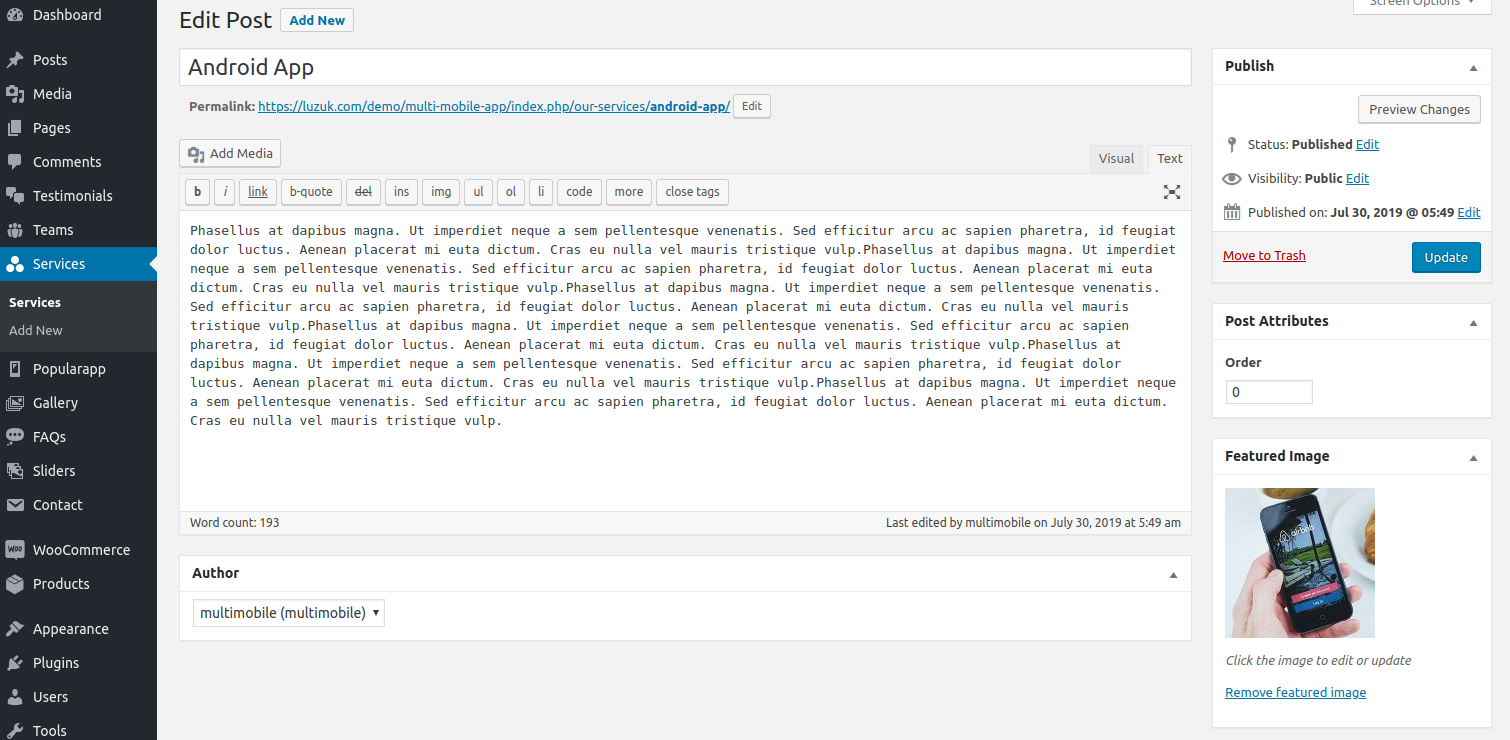Click the del quicktag button
The image size is (1510, 740).
(x=363, y=192)
